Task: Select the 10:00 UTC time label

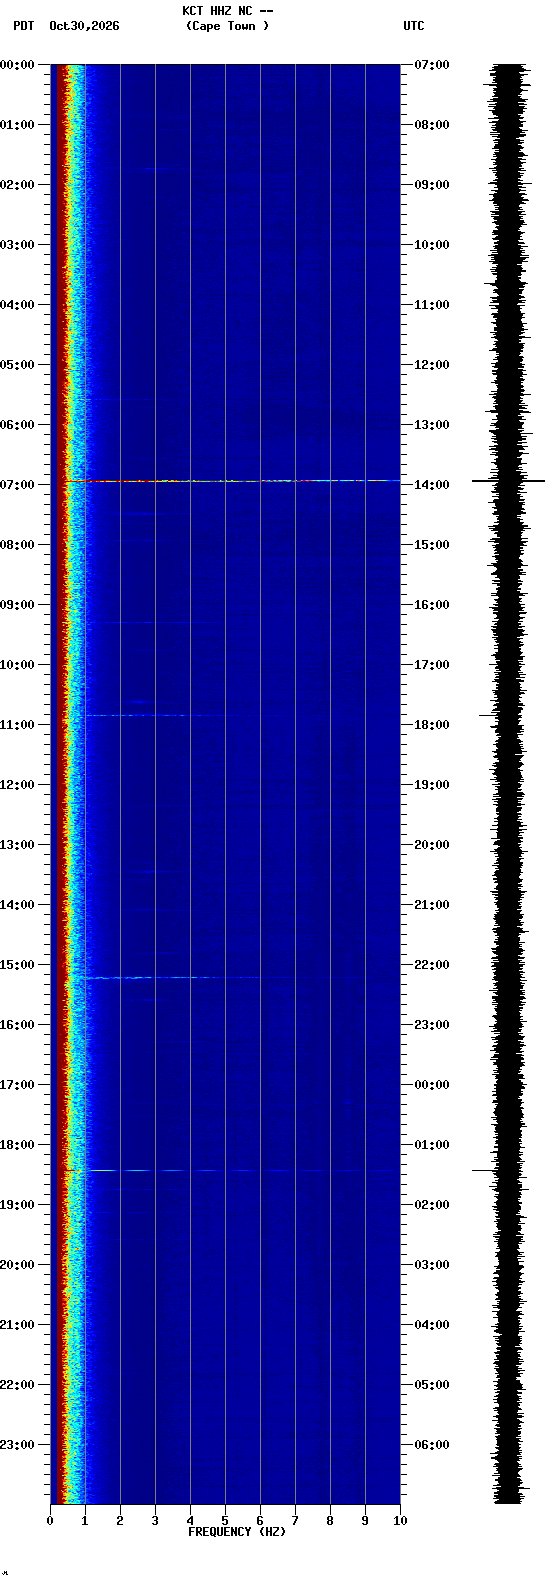Action: click(x=432, y=245)
